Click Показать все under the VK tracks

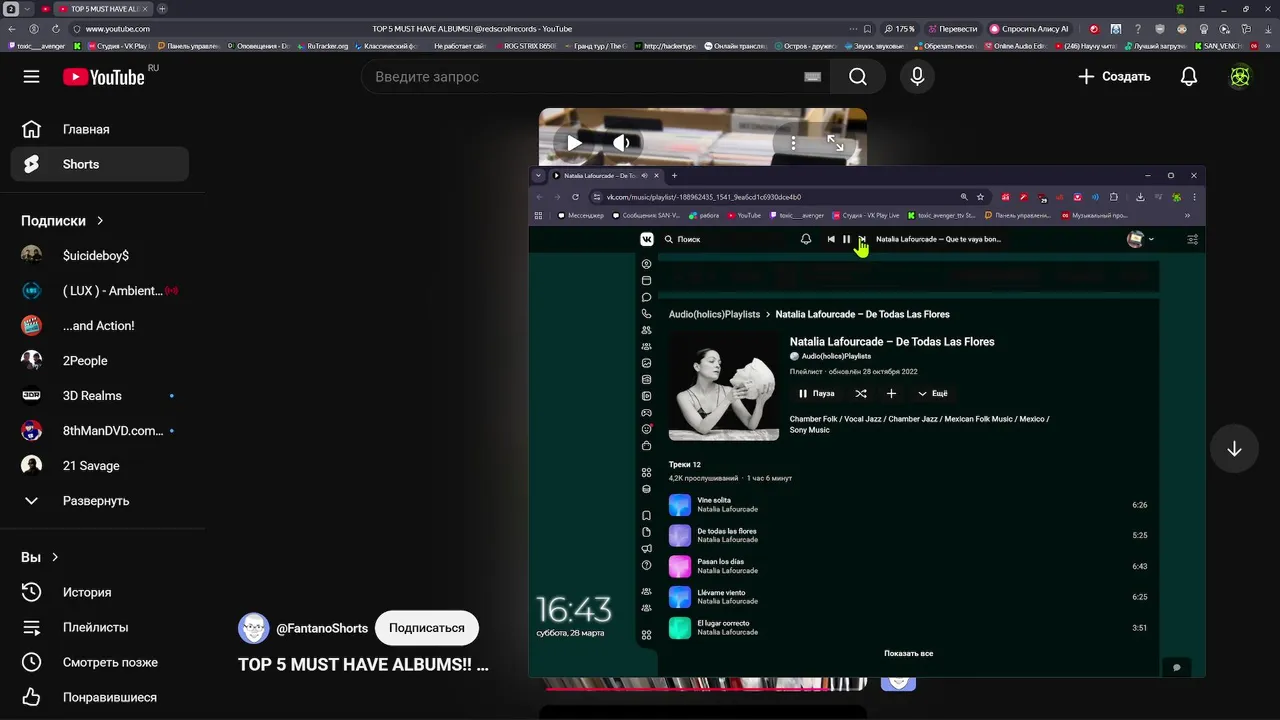[x=908, y=653]
